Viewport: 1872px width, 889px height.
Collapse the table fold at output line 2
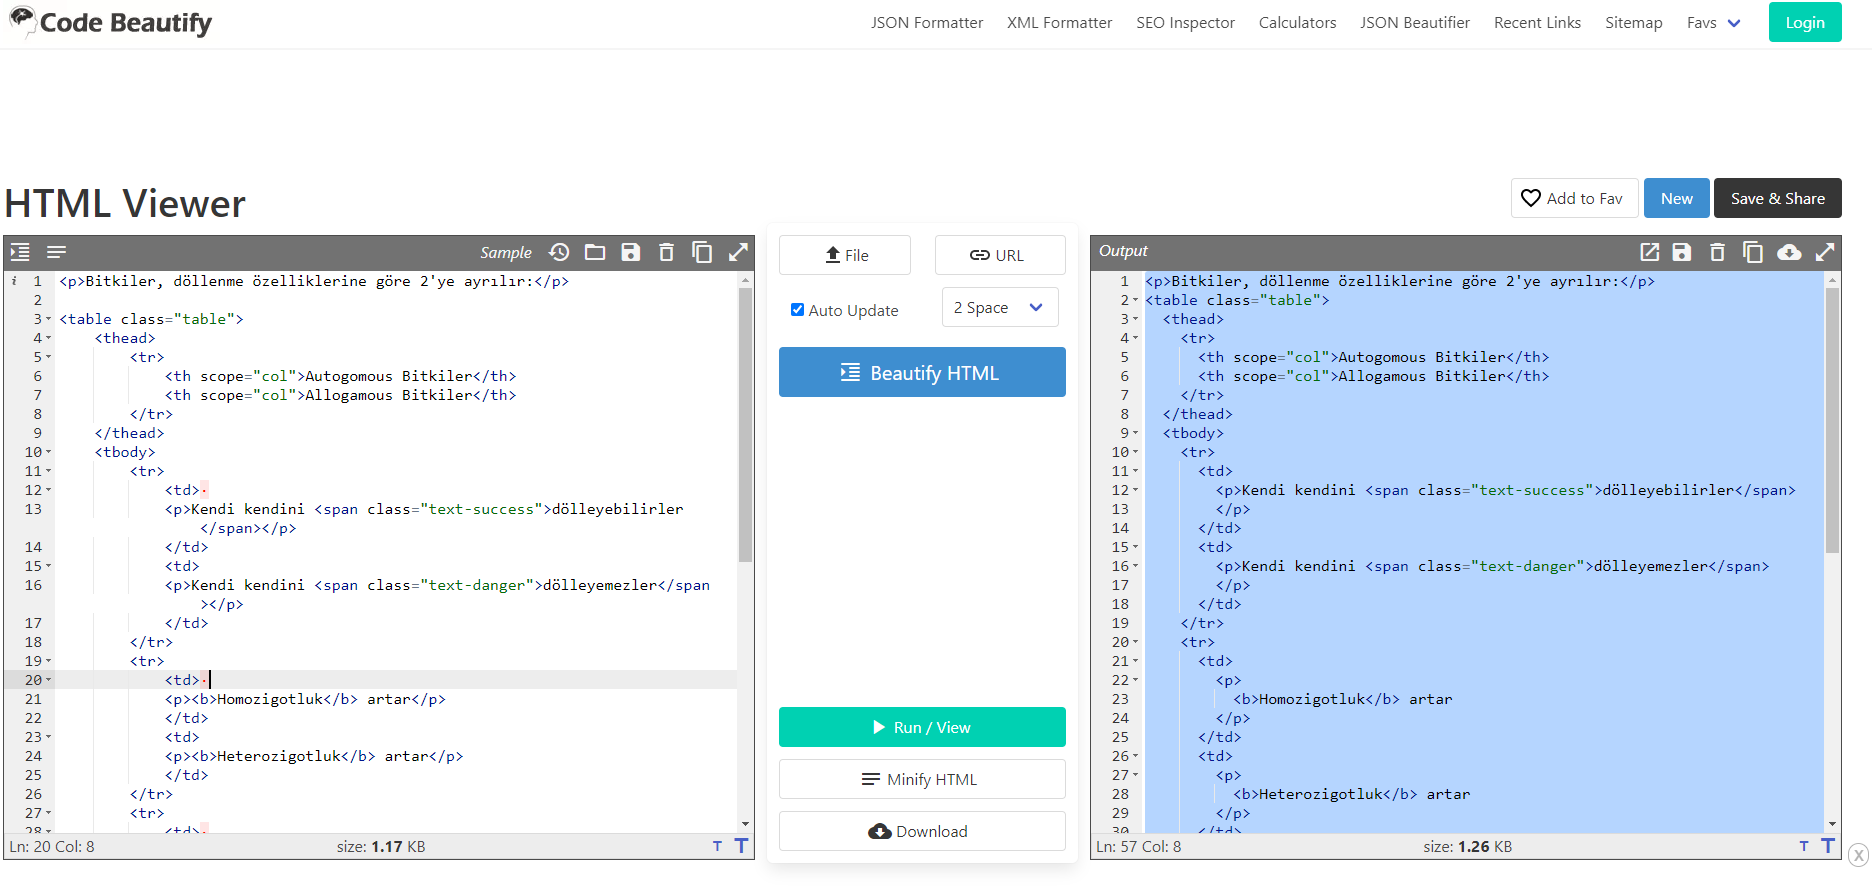pyautogui.click(x=1136, y=301)
